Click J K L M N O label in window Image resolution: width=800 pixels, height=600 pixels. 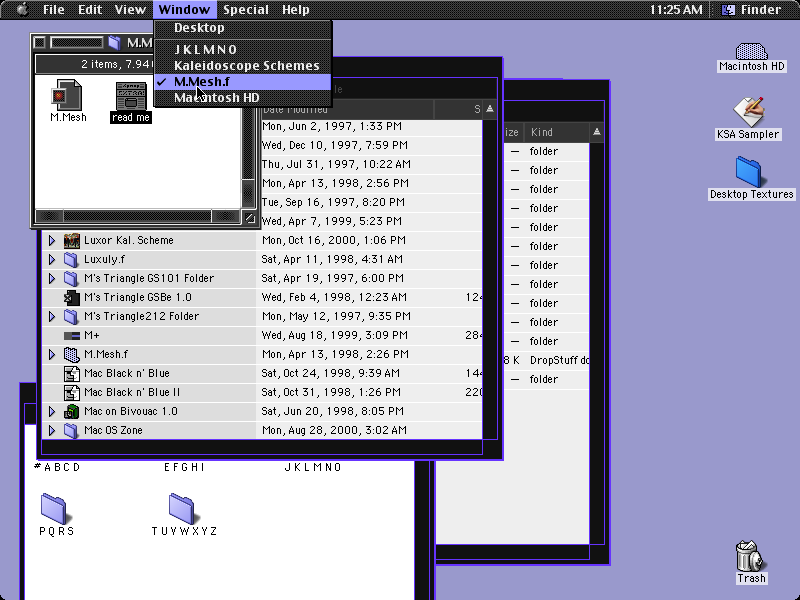[313, 467]
